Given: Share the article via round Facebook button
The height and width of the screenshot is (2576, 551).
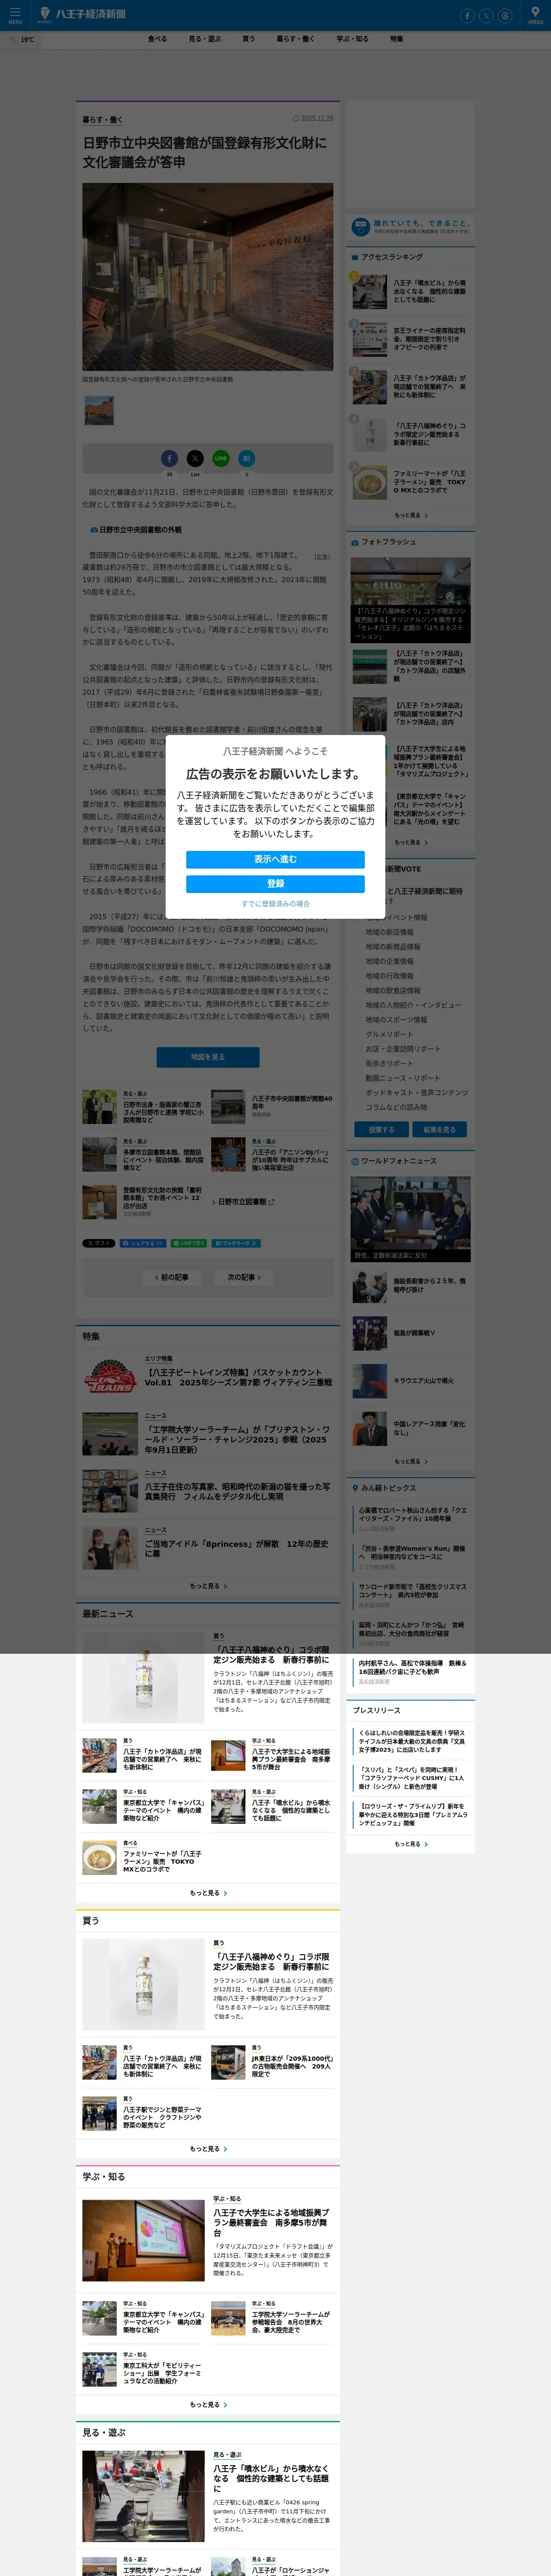Looking at the screenshot, I should [x=169, y=458].
